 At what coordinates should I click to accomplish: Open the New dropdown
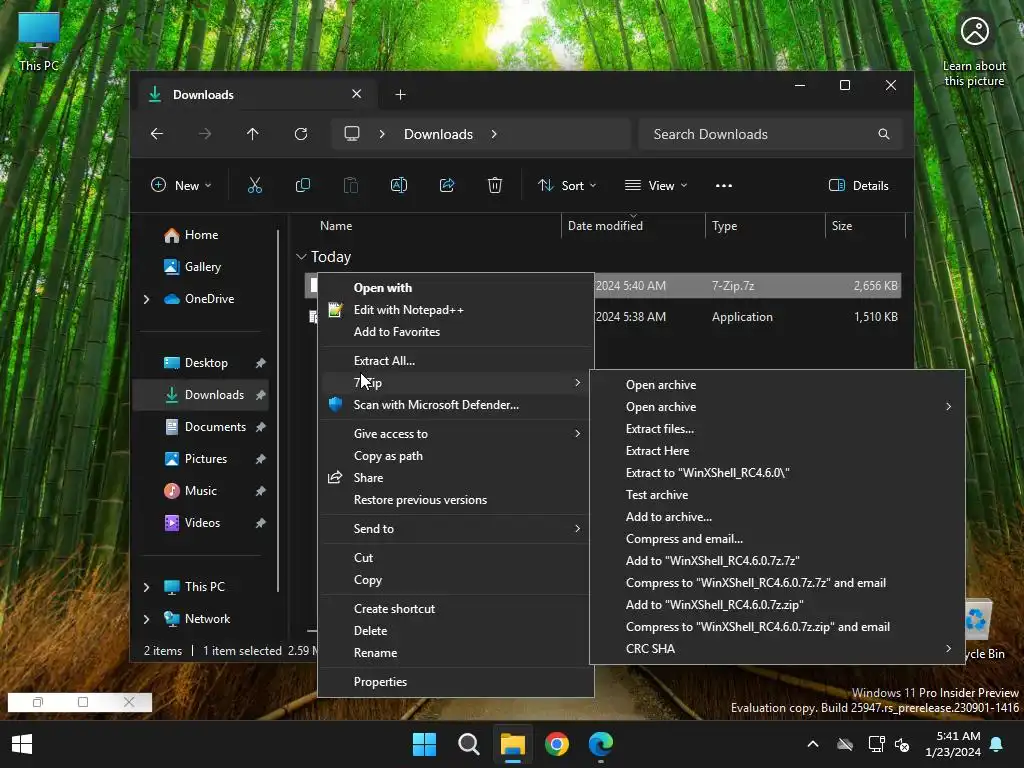(181, 185)
